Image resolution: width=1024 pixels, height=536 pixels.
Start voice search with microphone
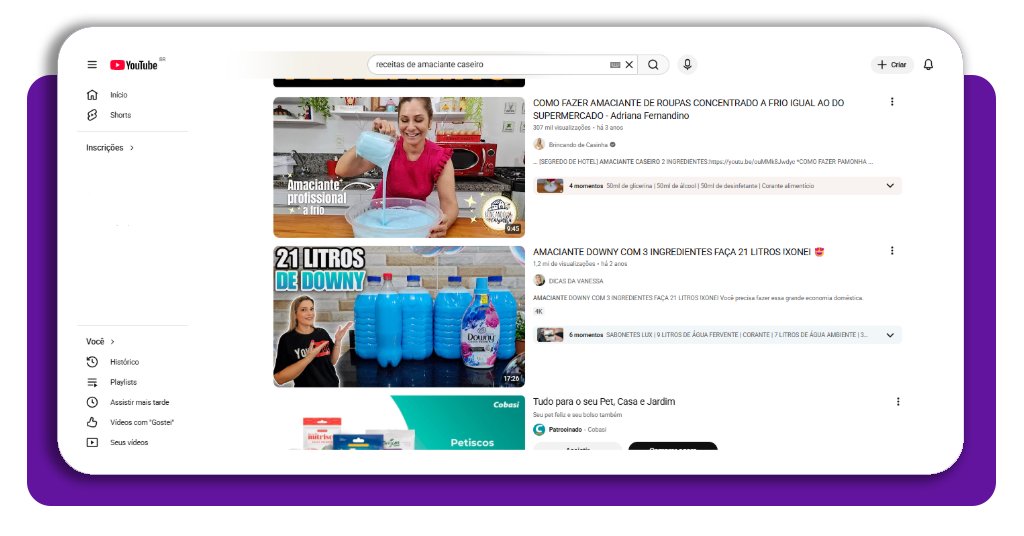click(x=687, y=64)
